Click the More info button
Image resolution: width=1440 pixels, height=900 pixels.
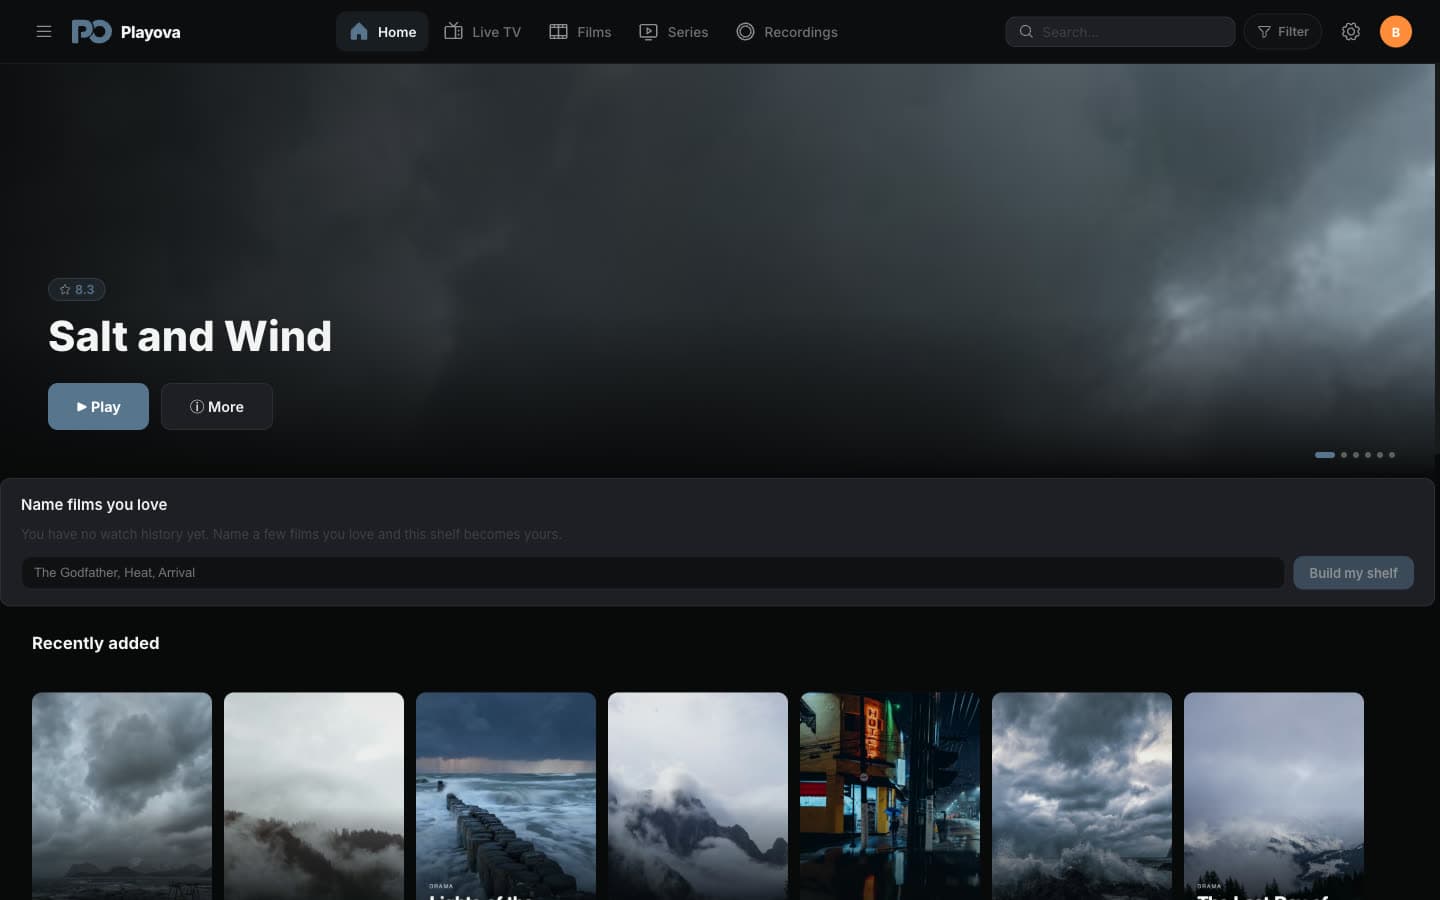[217, 407]
